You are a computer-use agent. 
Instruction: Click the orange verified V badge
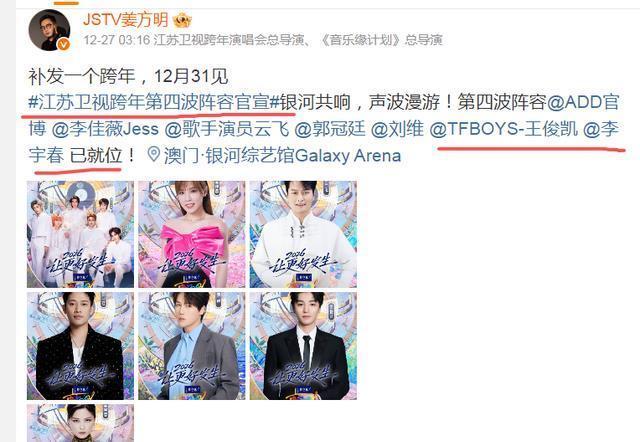[x=63, y=44]
